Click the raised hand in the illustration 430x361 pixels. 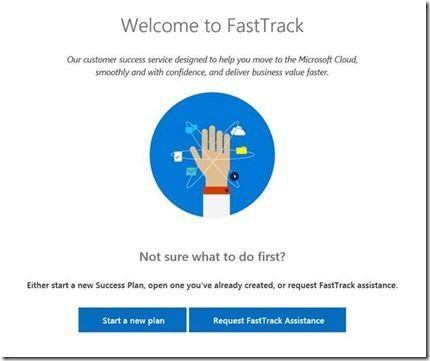212,155
